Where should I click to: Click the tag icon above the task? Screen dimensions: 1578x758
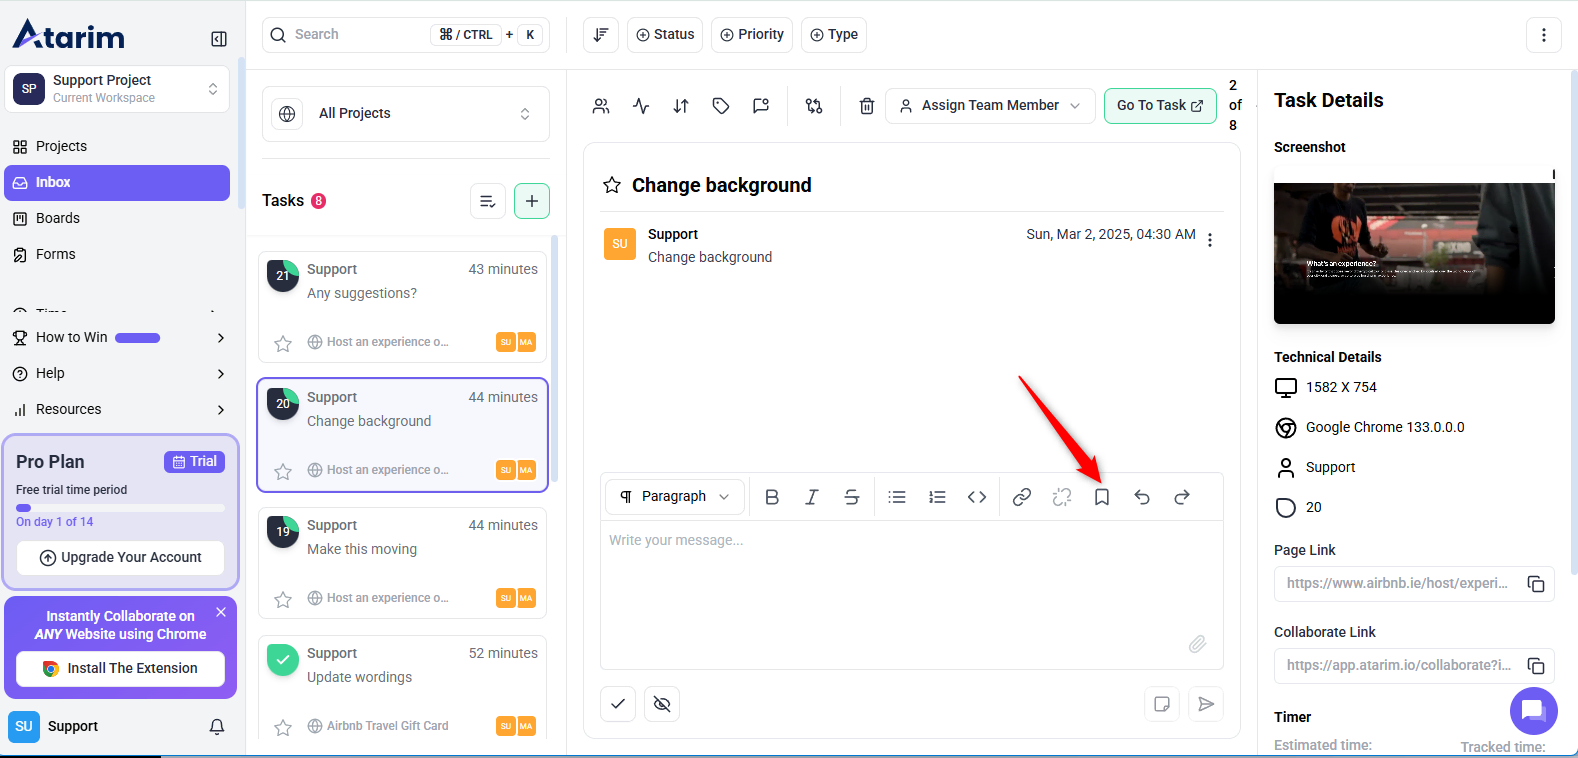pyautogui.click(x=720, y=106)
